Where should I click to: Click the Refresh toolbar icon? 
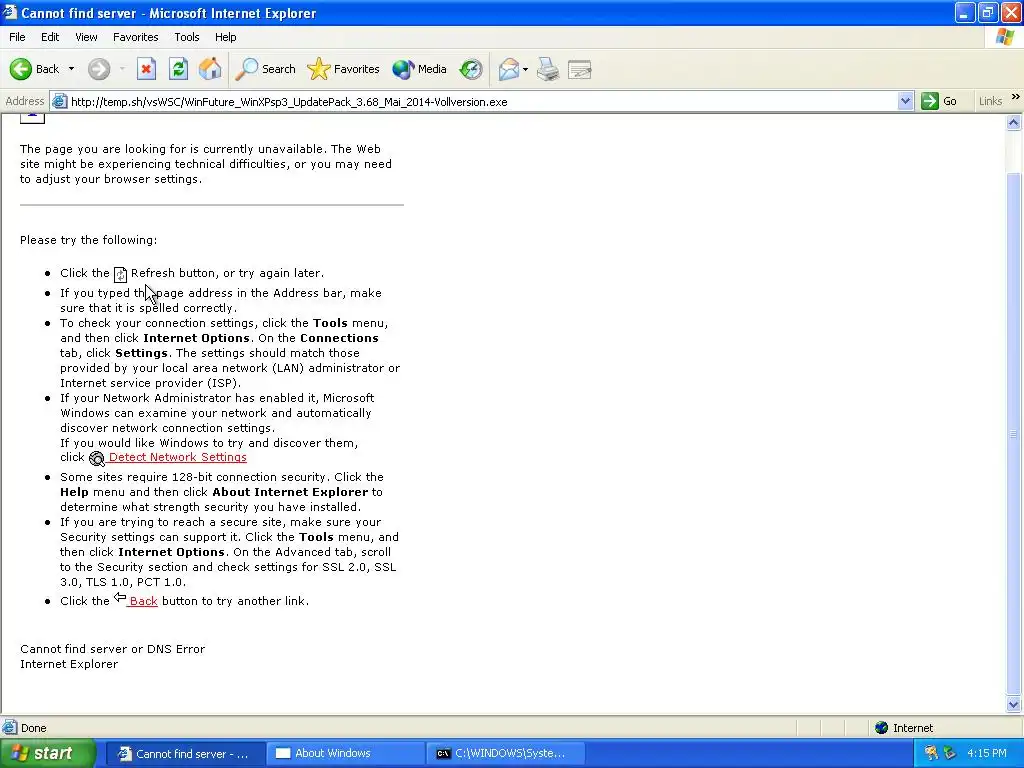178,69
